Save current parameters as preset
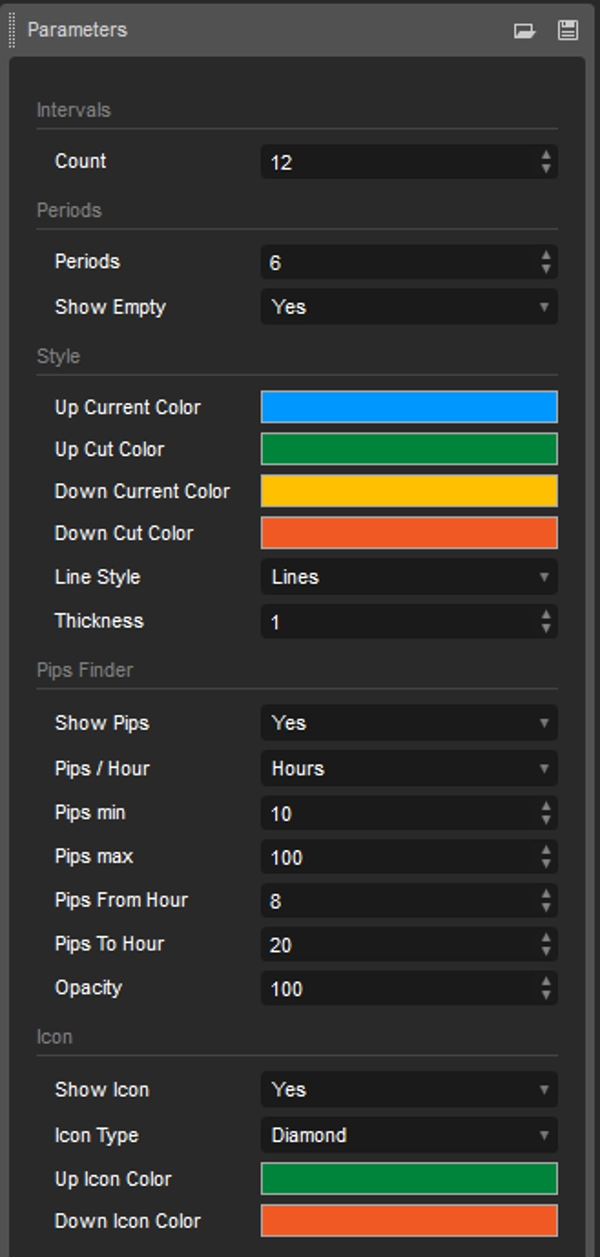The image size is (600, 1257). (568, 30)
